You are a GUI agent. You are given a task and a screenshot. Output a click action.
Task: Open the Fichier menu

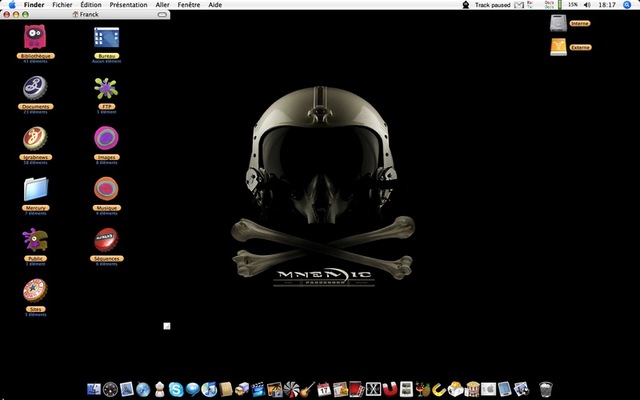click(x=62, y=5)
